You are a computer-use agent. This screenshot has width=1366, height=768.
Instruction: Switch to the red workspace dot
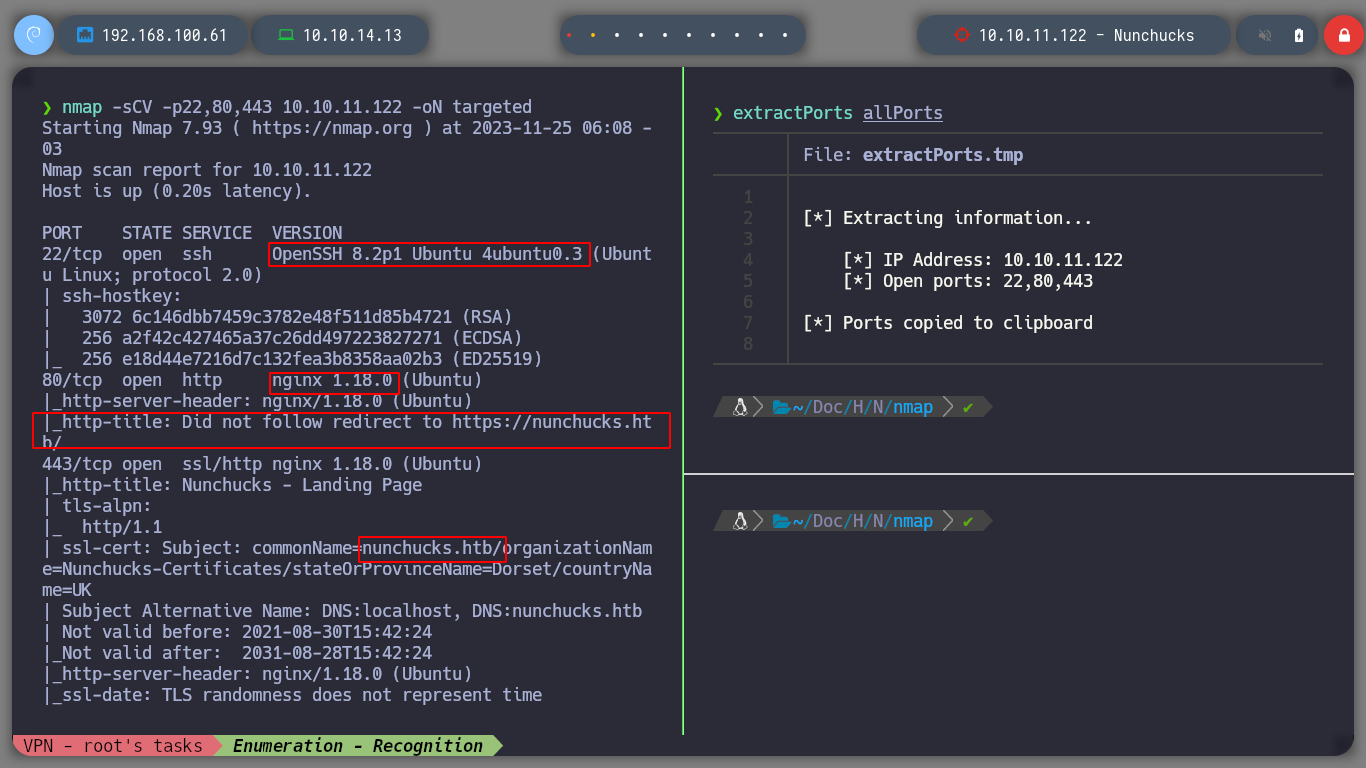click(569, 35)
